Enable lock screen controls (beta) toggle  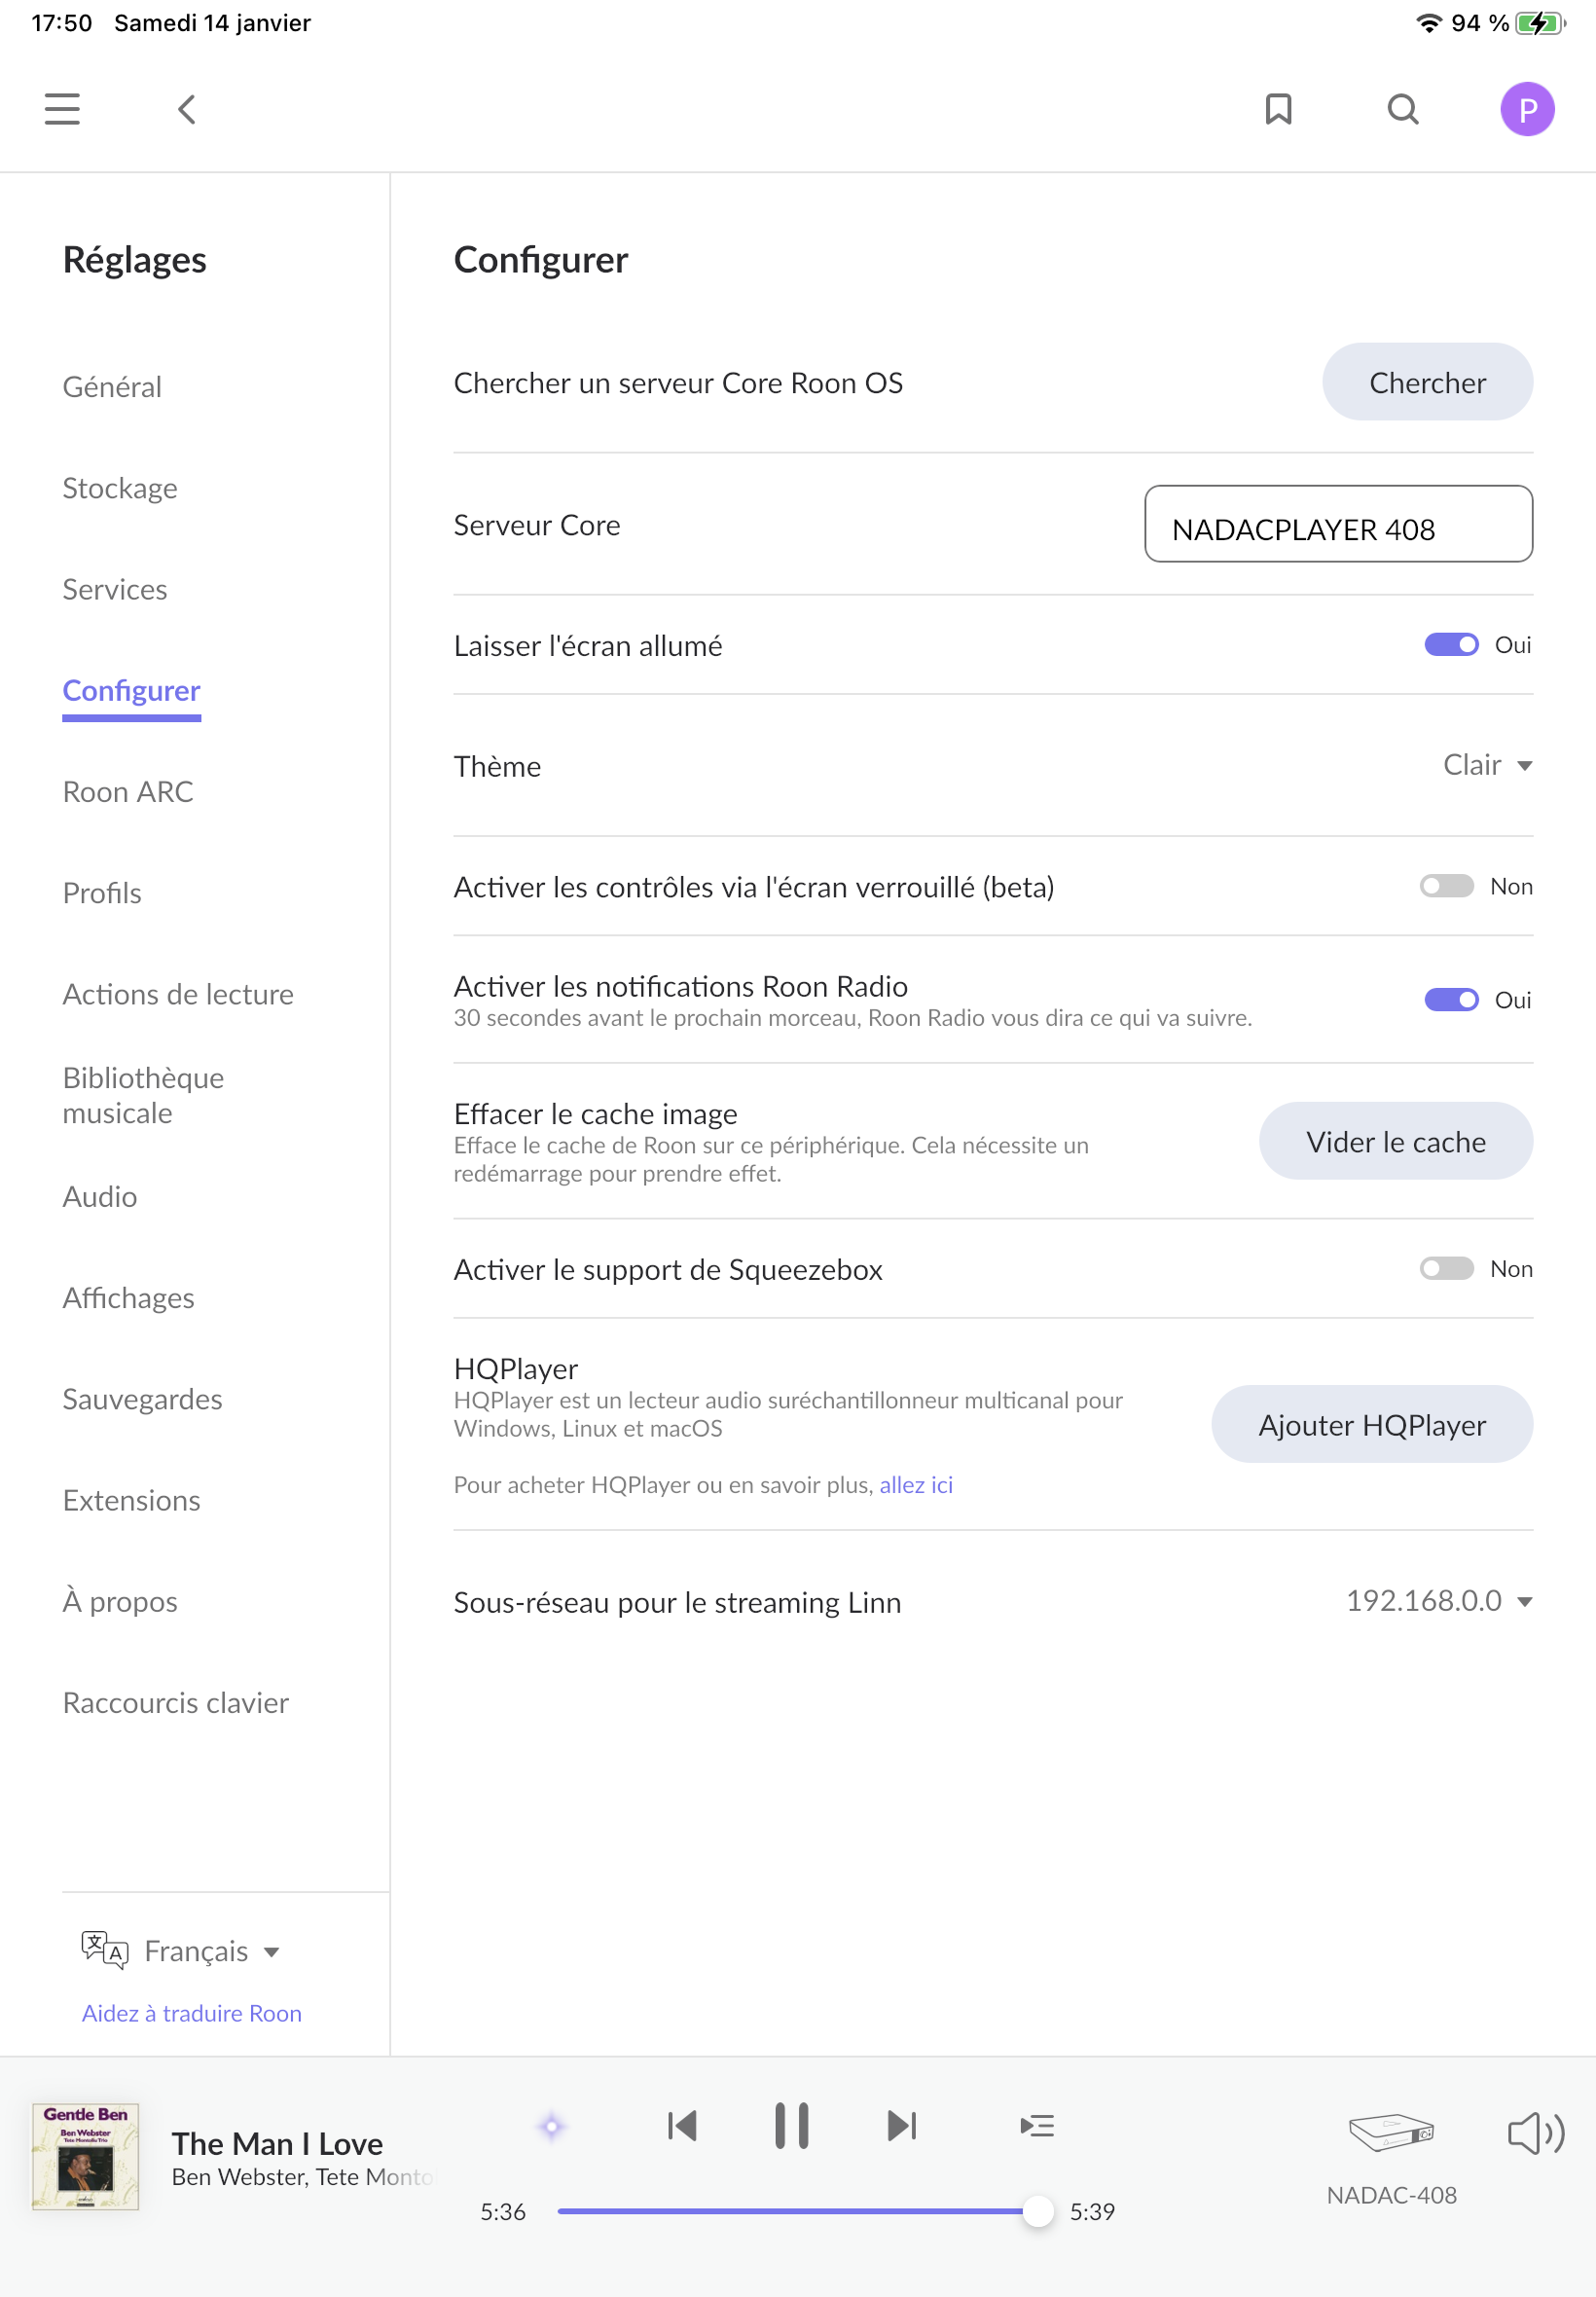(x=1446, y=886)
